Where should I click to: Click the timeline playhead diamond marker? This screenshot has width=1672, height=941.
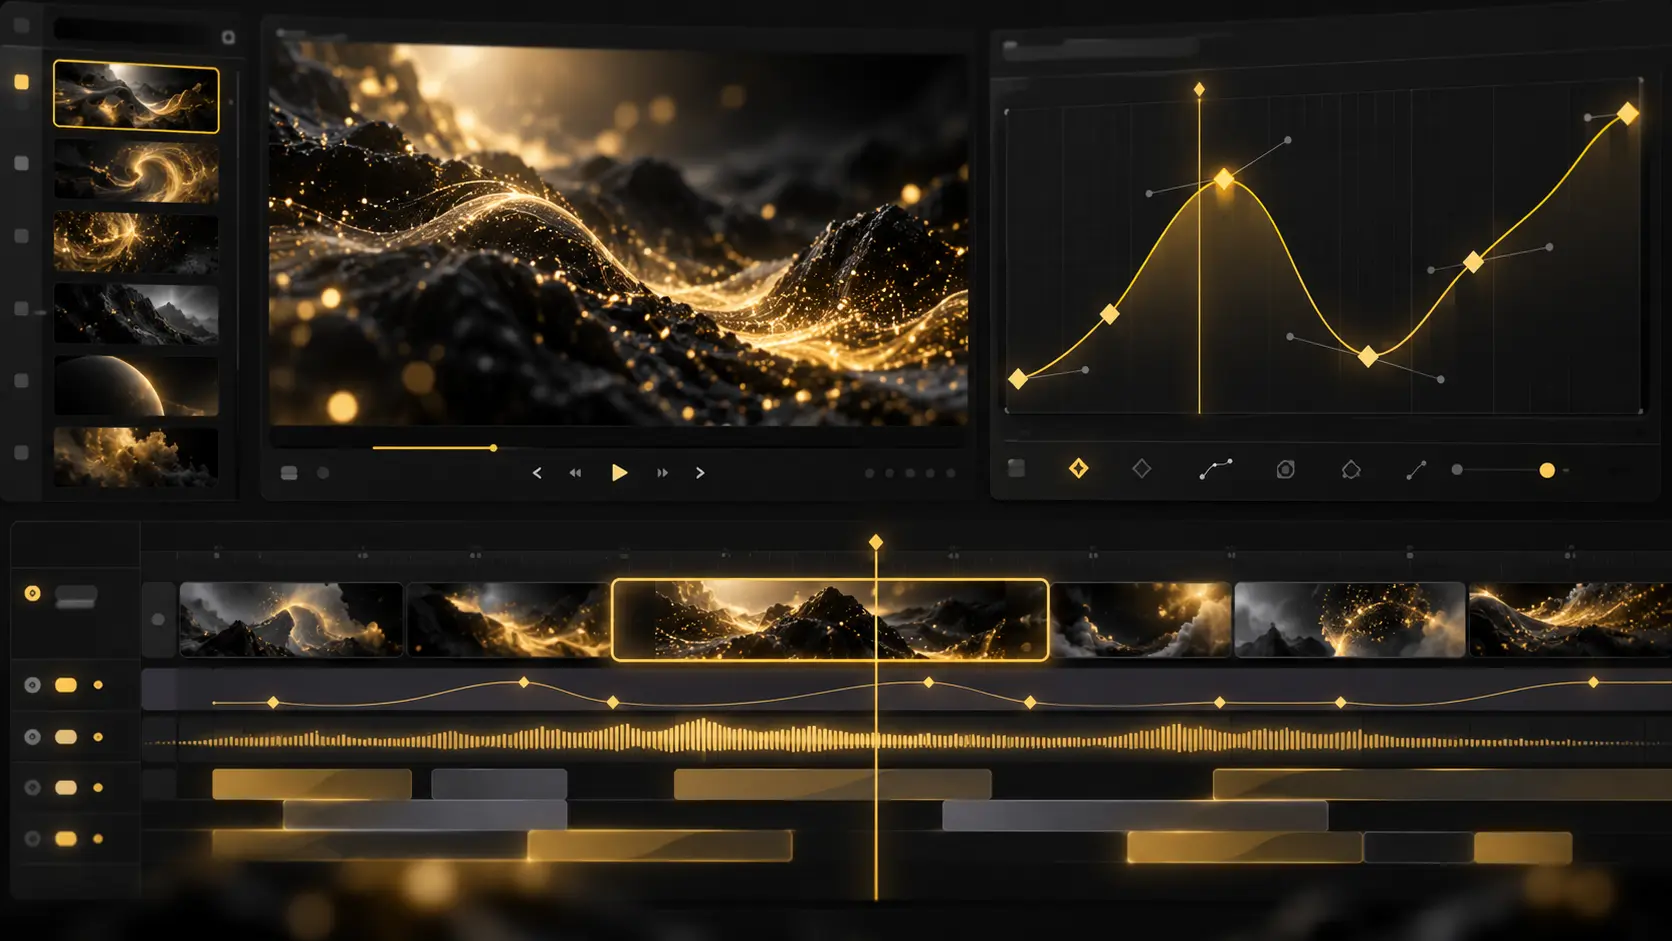tap(876, 542)
